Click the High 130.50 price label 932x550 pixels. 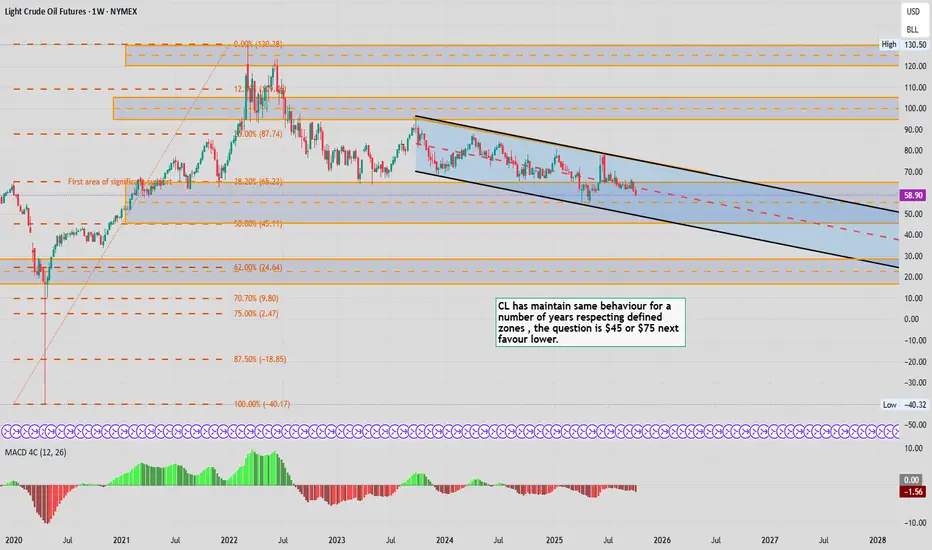tap(904, 45)
